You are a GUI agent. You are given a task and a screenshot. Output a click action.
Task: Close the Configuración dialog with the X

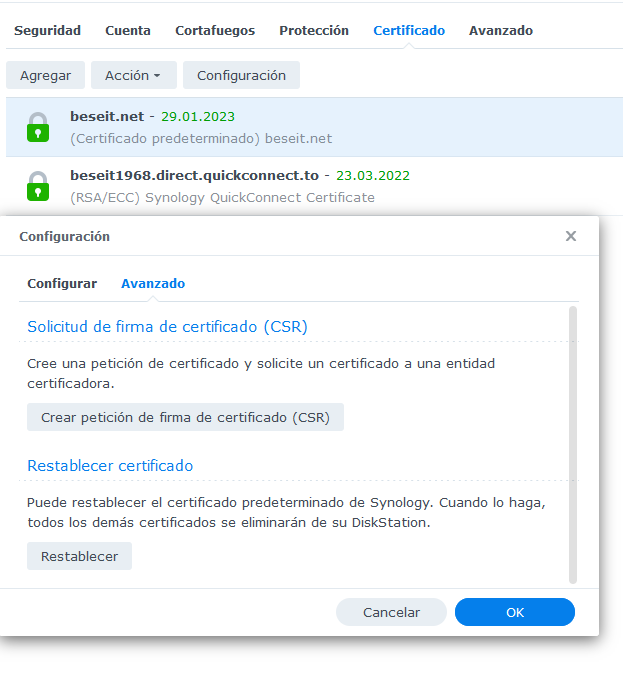pyautogui.click(x=571, y=237)
